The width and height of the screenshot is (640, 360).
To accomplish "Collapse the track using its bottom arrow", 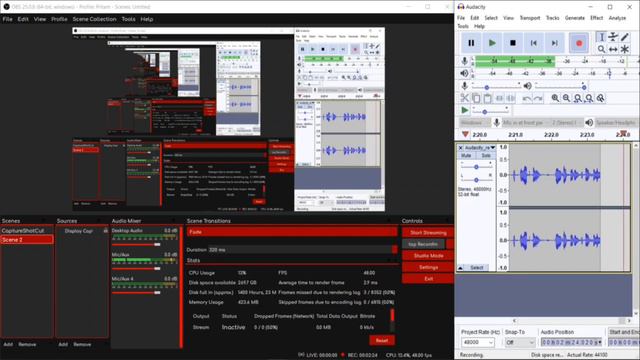I will pos(460,268).
